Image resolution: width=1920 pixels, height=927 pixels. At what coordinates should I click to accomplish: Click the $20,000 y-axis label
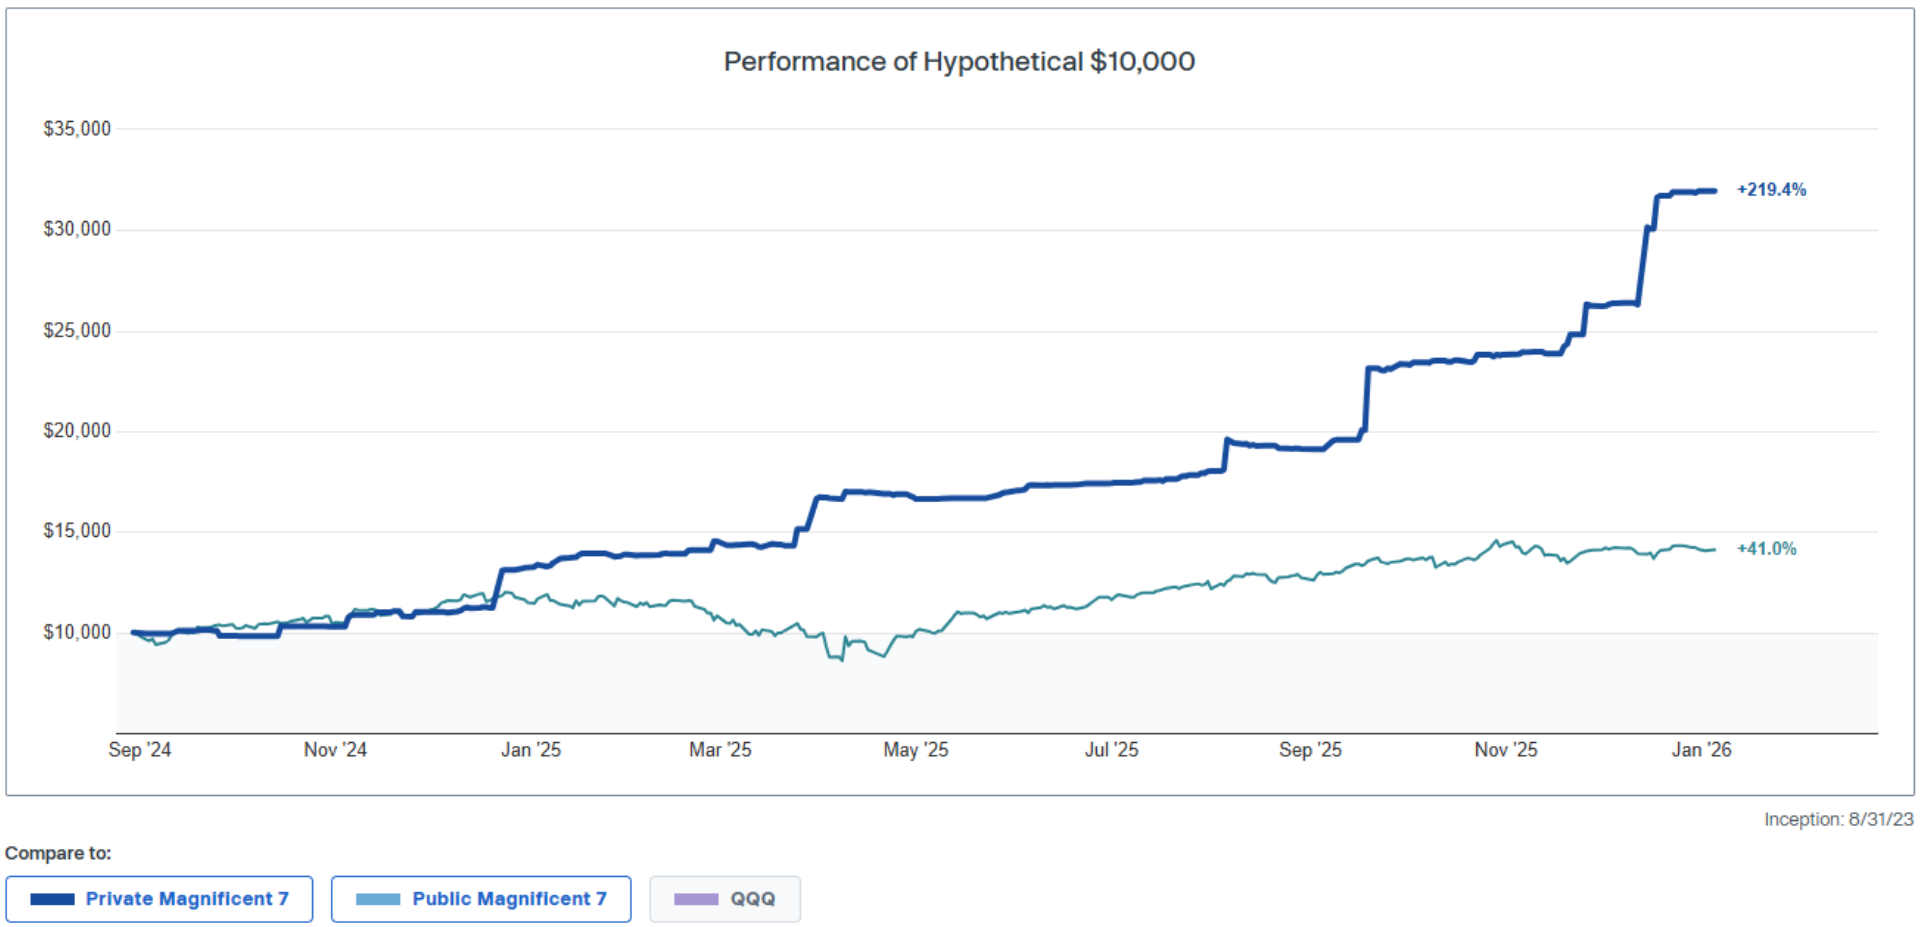[x=77, y=431]
